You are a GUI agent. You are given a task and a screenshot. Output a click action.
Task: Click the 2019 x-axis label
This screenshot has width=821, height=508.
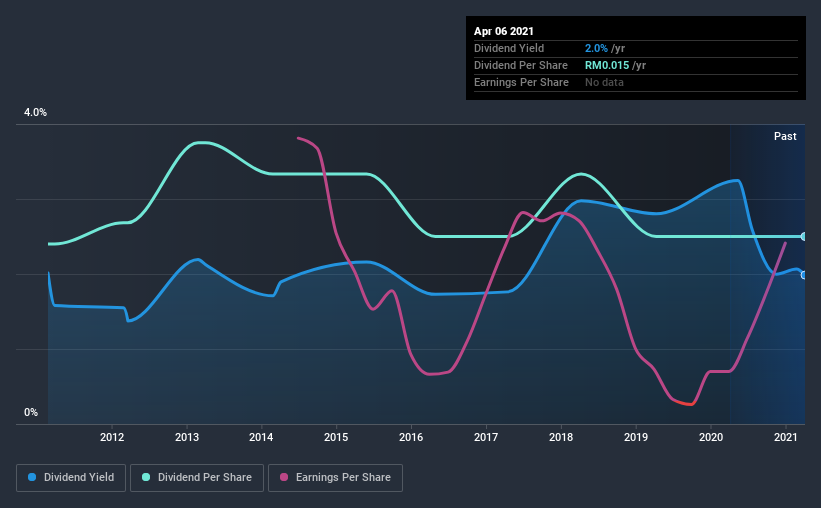(x=636, y=437)
